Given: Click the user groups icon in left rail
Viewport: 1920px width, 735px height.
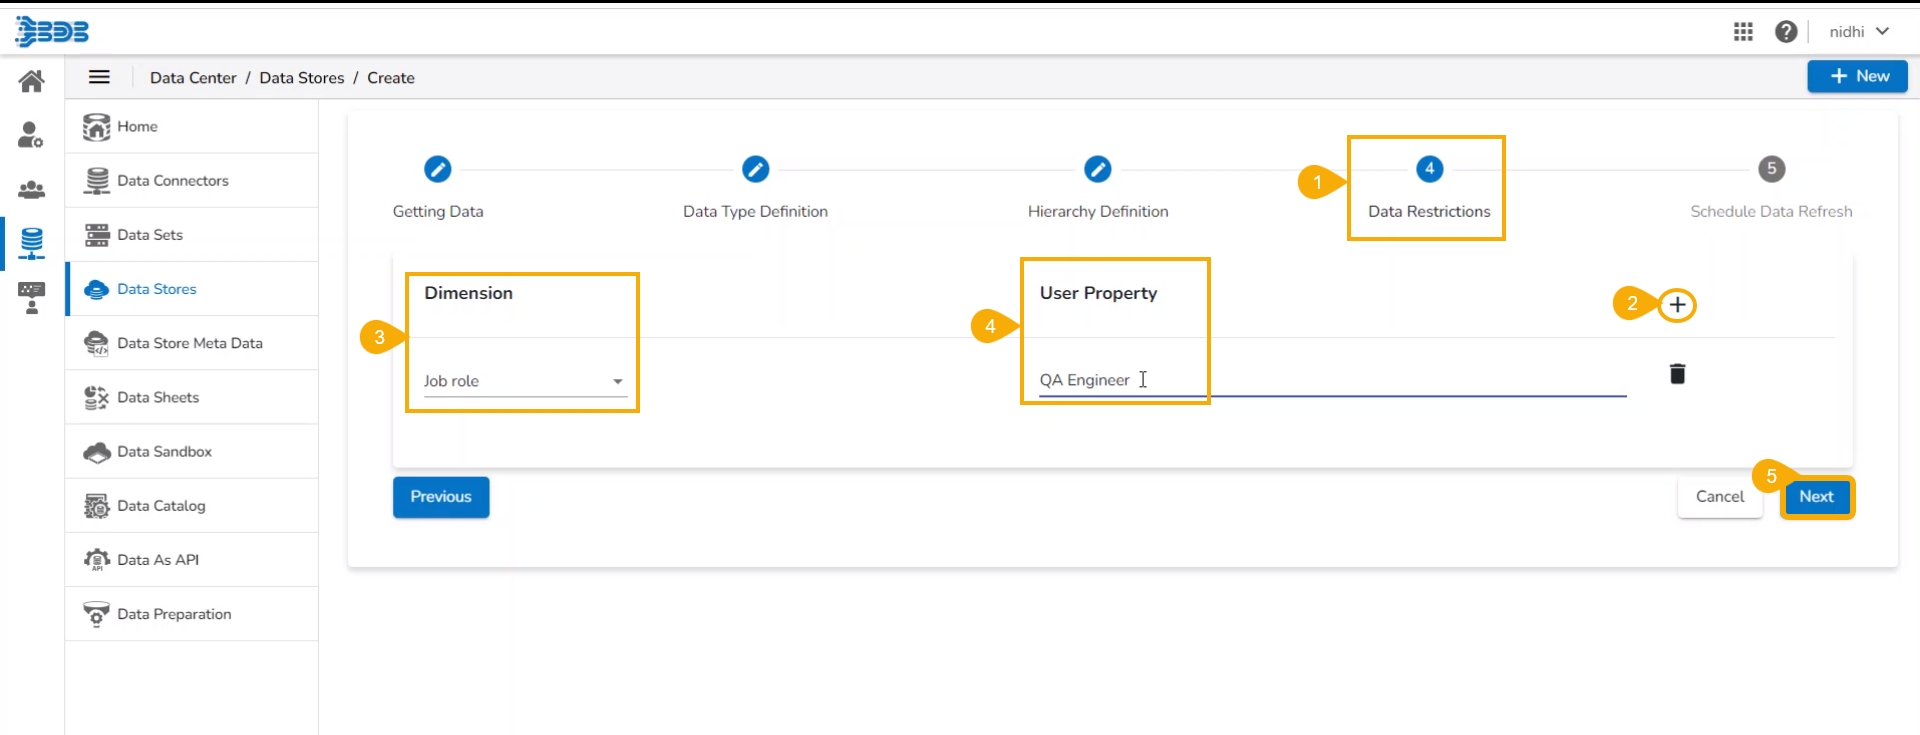Looking at the screenshot, I should tap(32, 189).
